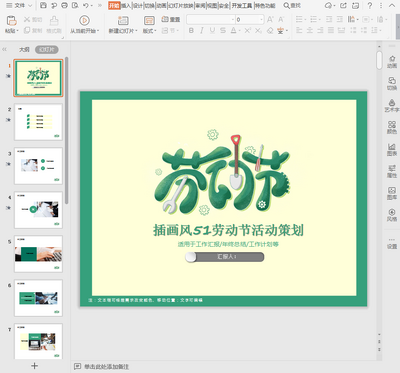The width and height of the screenshot is (400, 373).
Task: Toggle Bold formatting
Action: pos(191,31)
